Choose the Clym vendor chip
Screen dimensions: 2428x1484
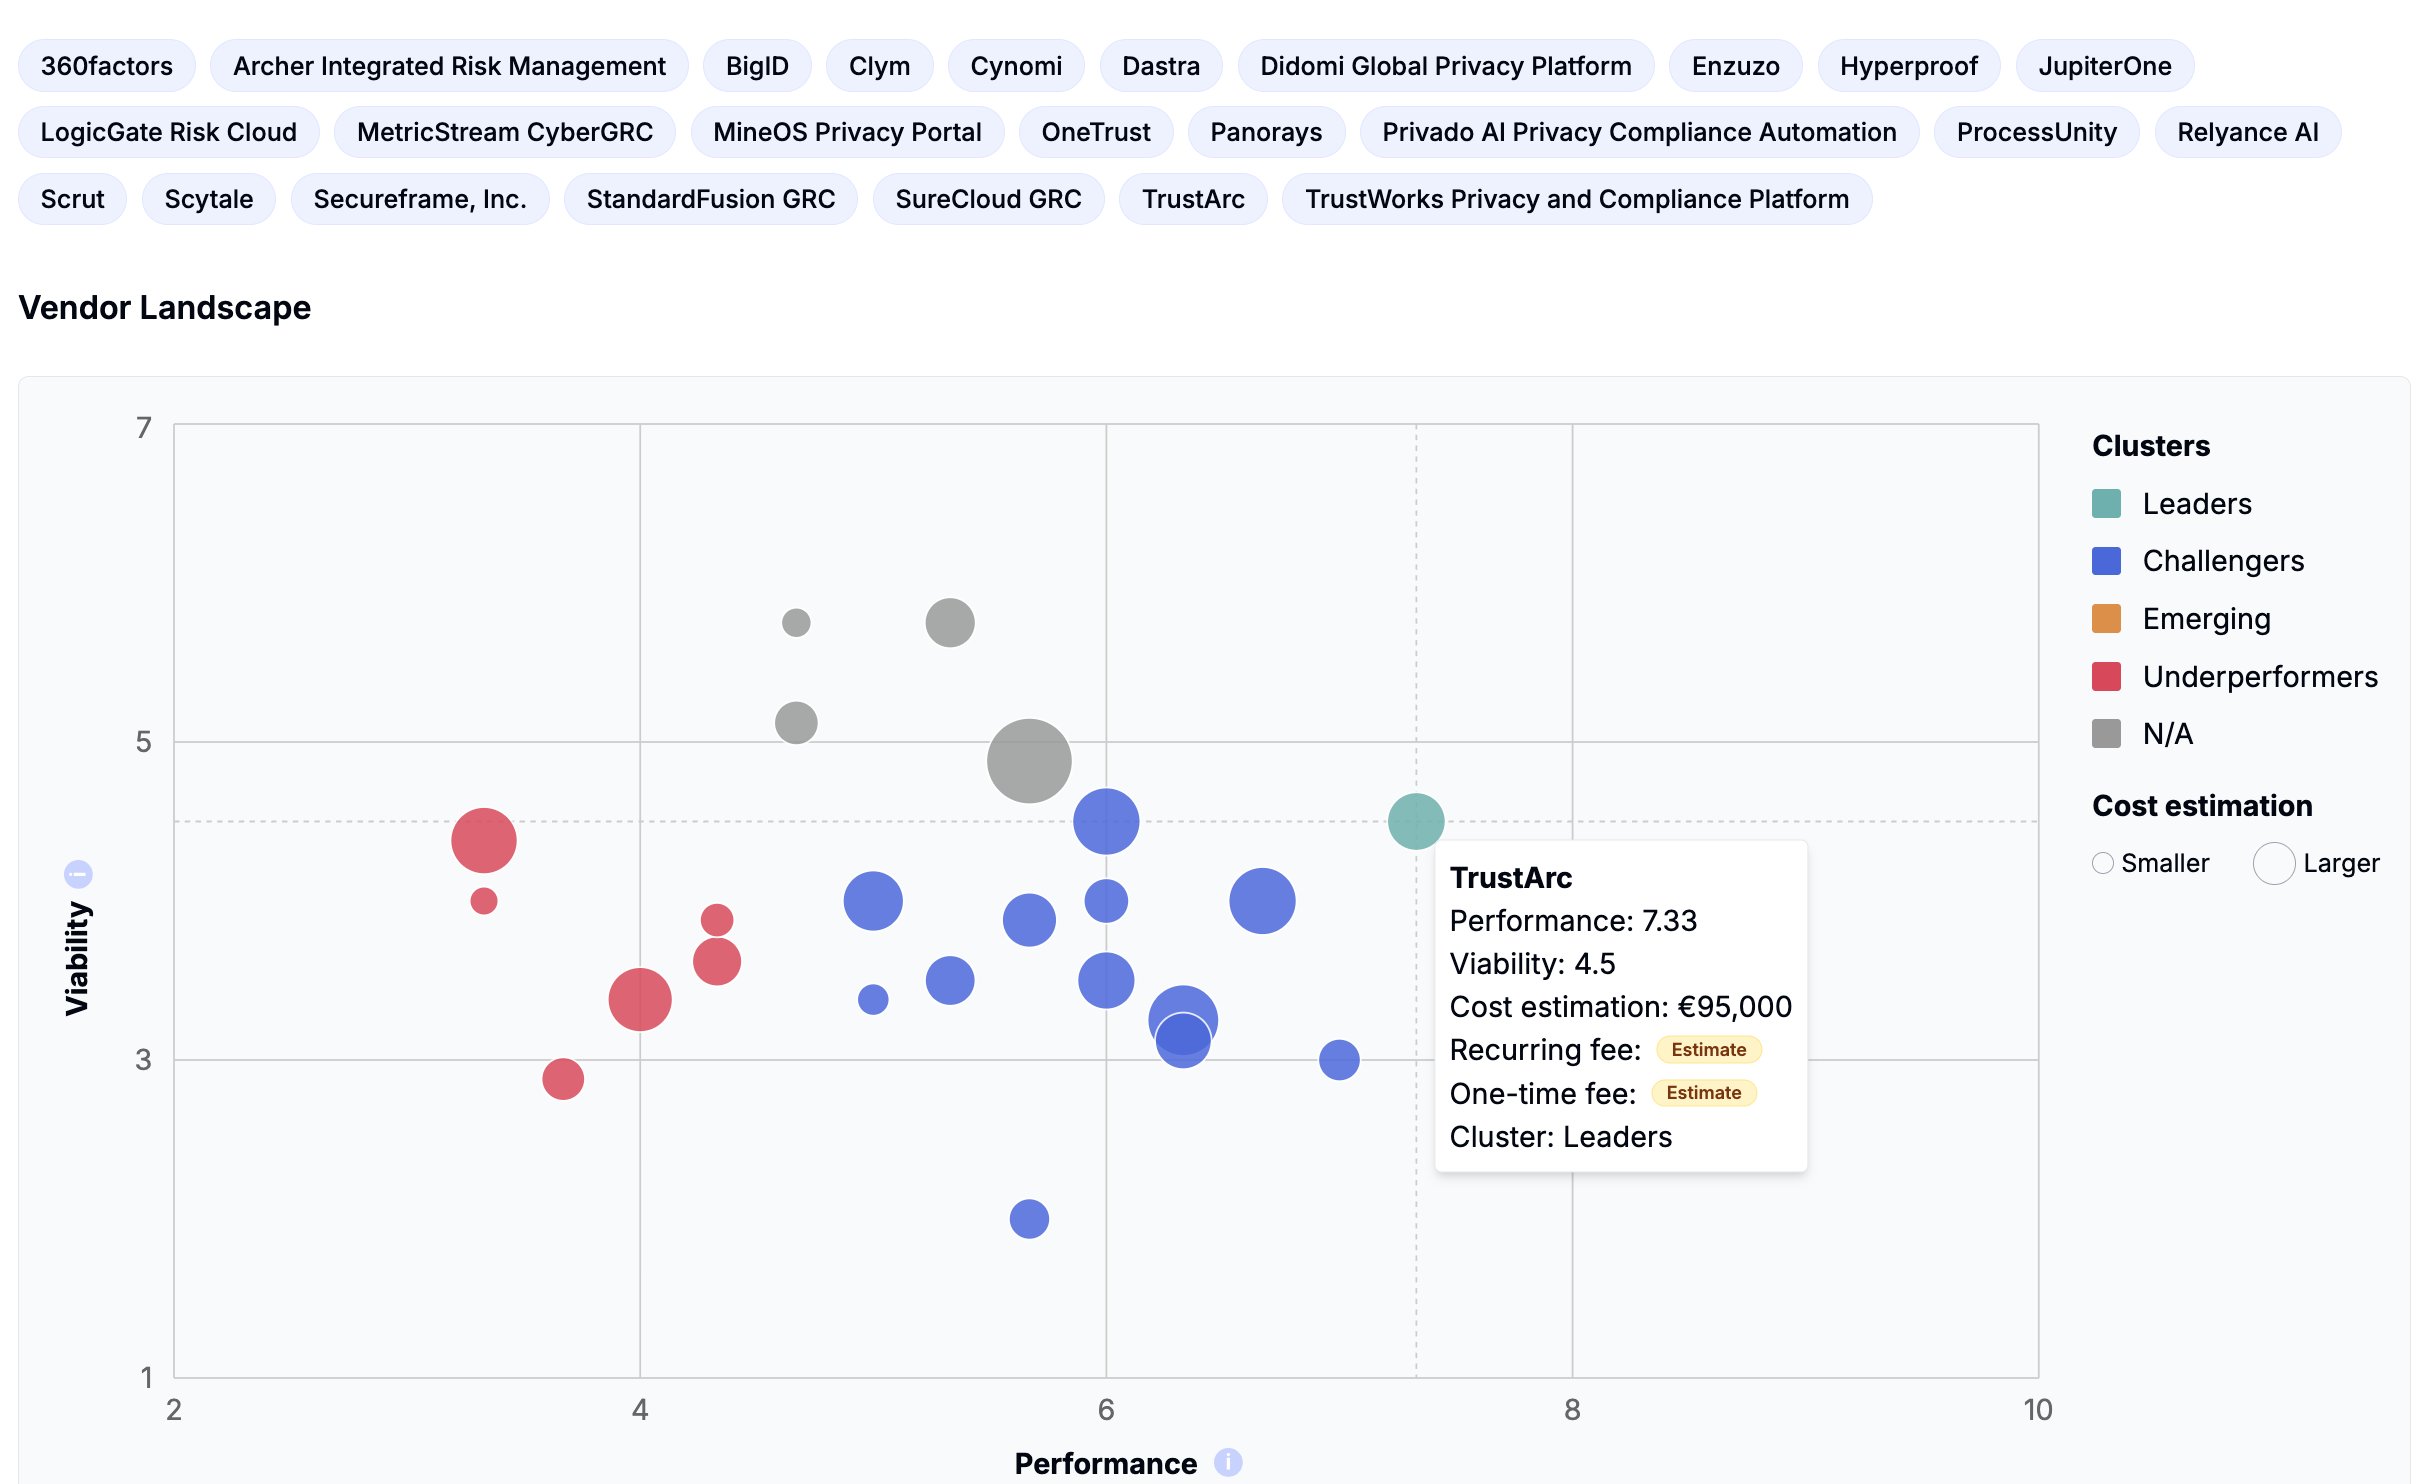pos(879,66)
